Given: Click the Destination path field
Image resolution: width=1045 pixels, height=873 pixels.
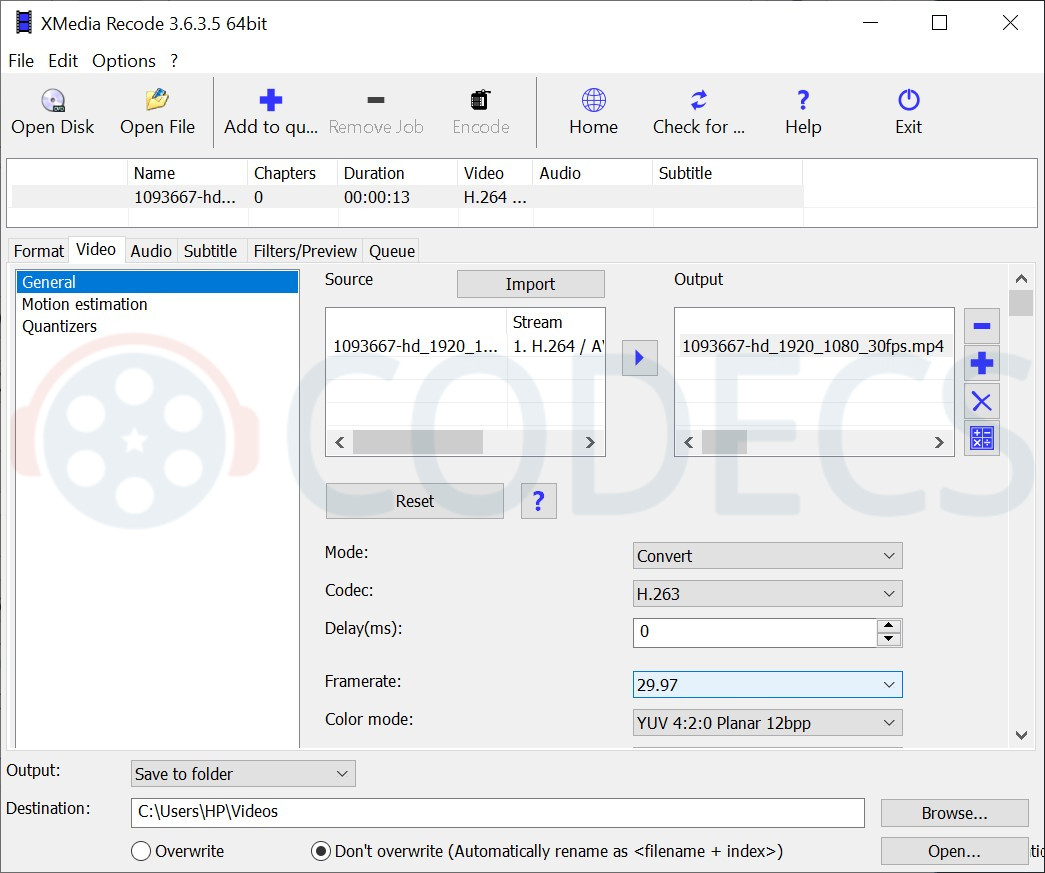Looking at the screenshot, I should click(498, 812).
